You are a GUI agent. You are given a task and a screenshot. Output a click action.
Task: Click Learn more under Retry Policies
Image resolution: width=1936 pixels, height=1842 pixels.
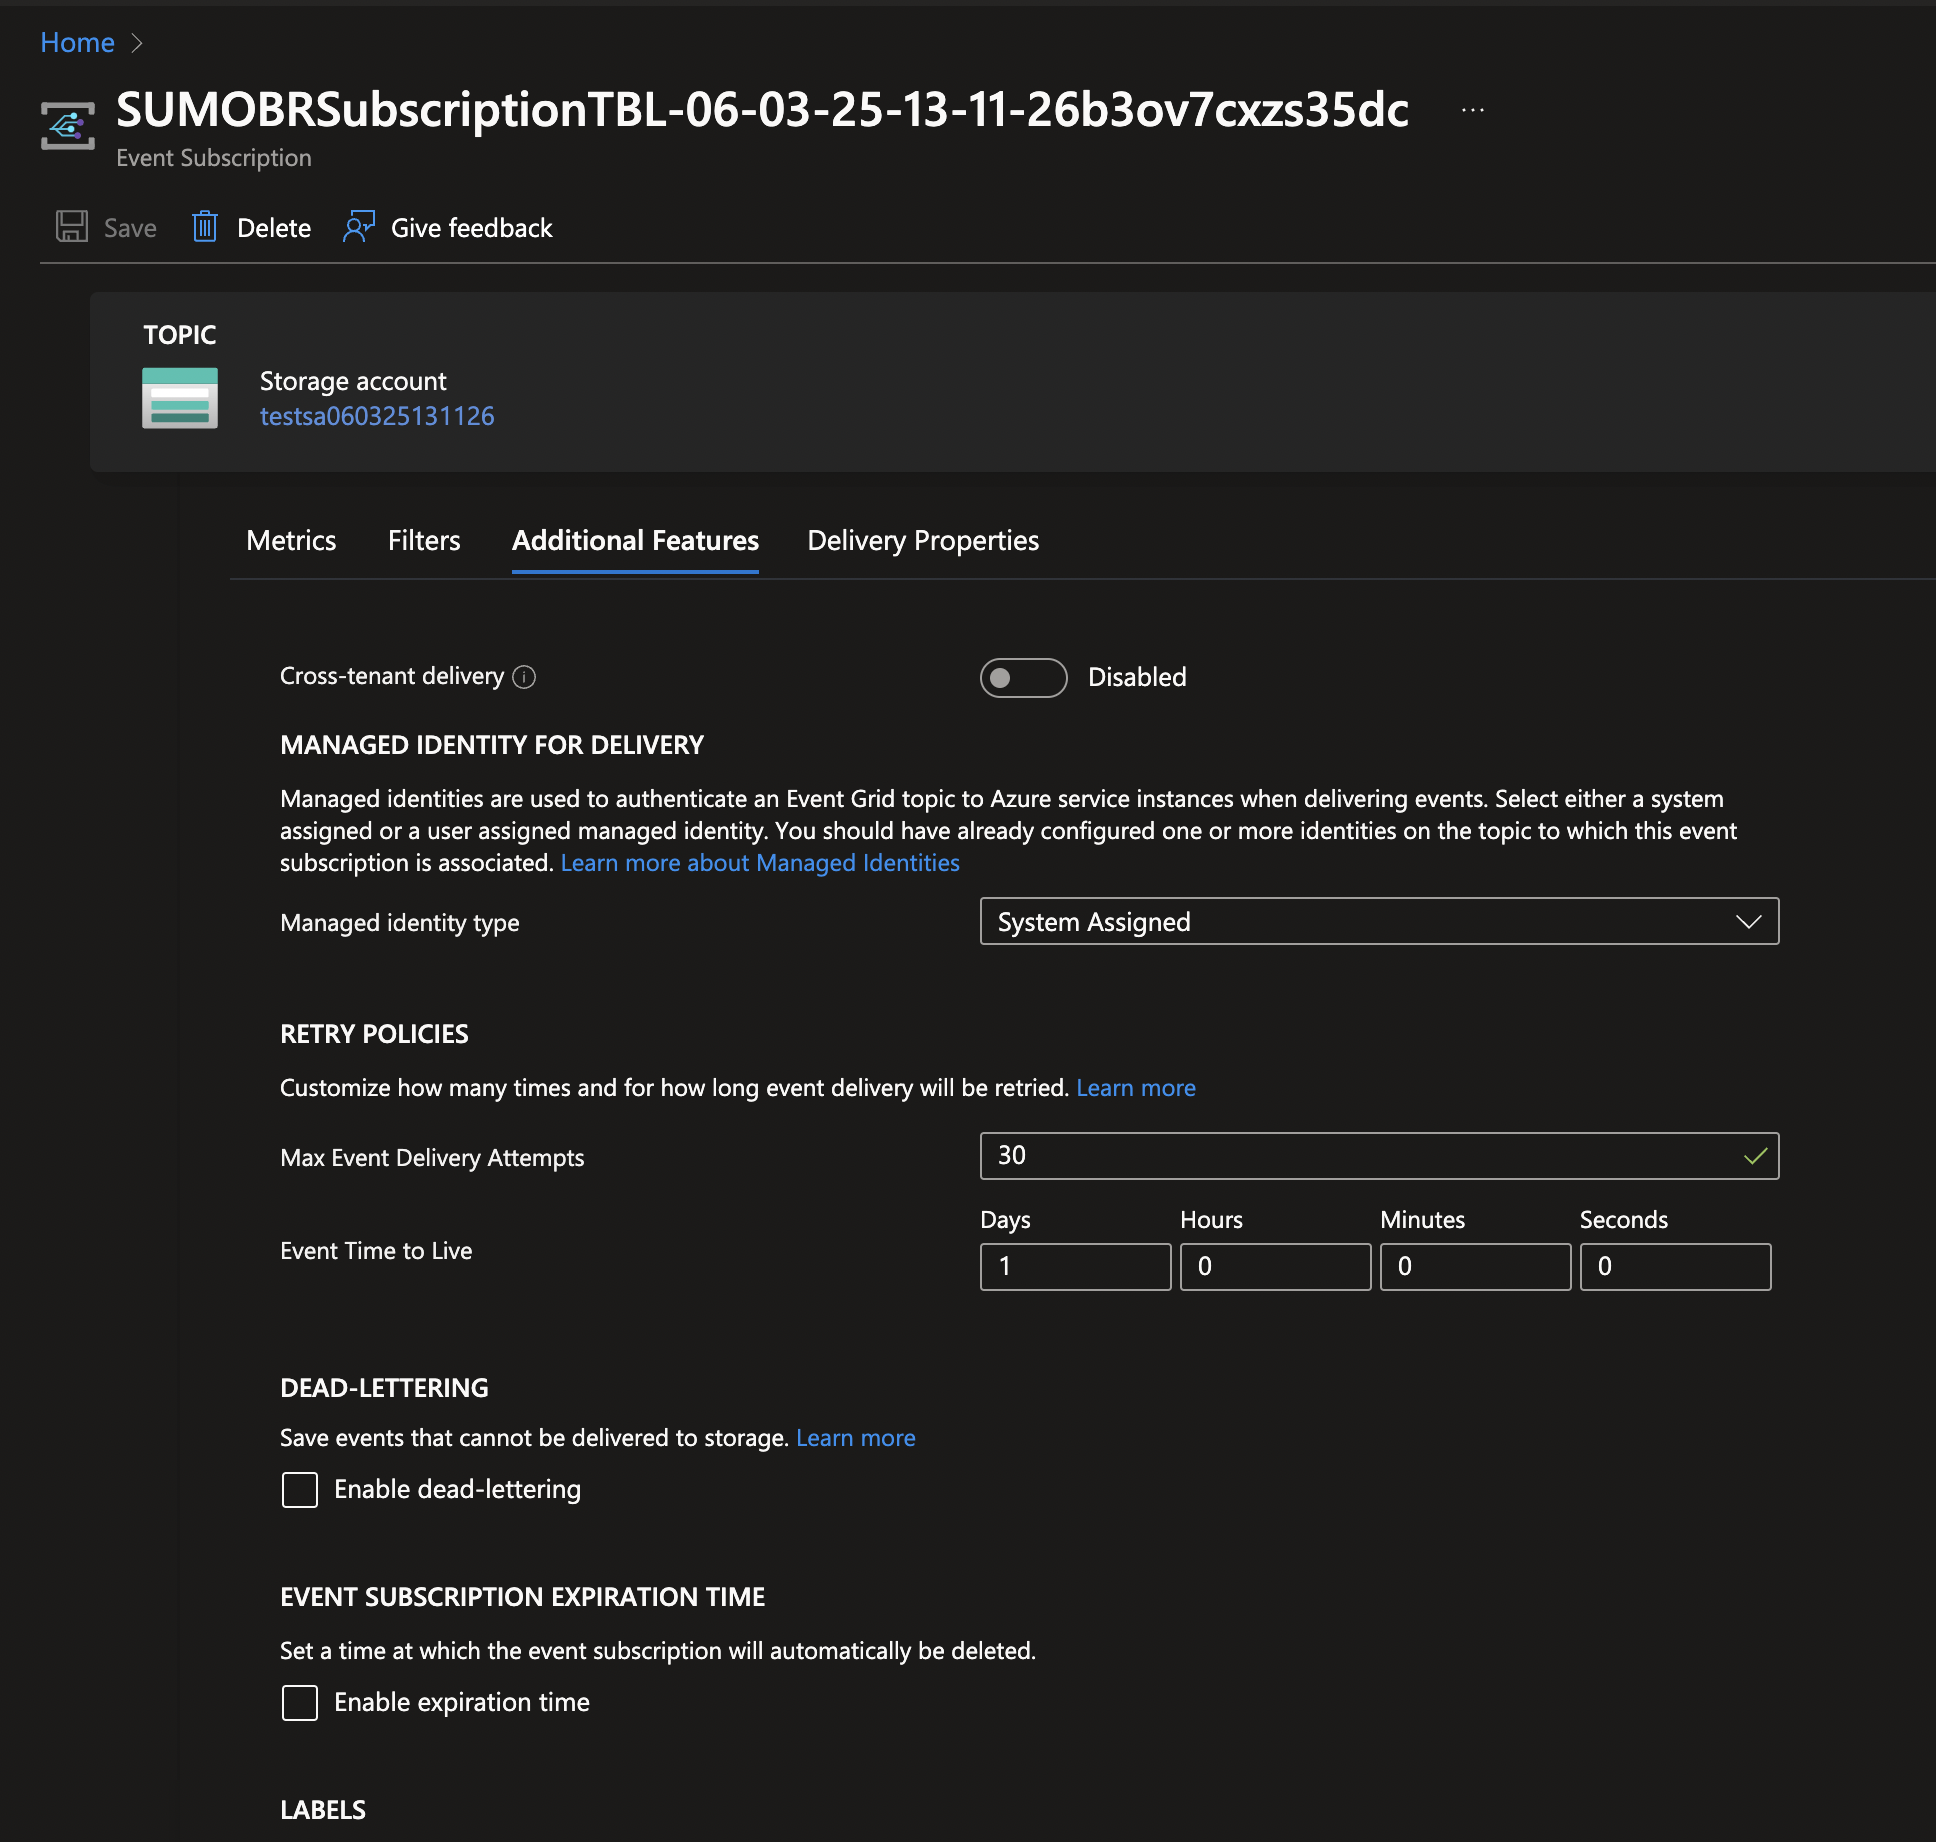click(x=1135, y=1087)
